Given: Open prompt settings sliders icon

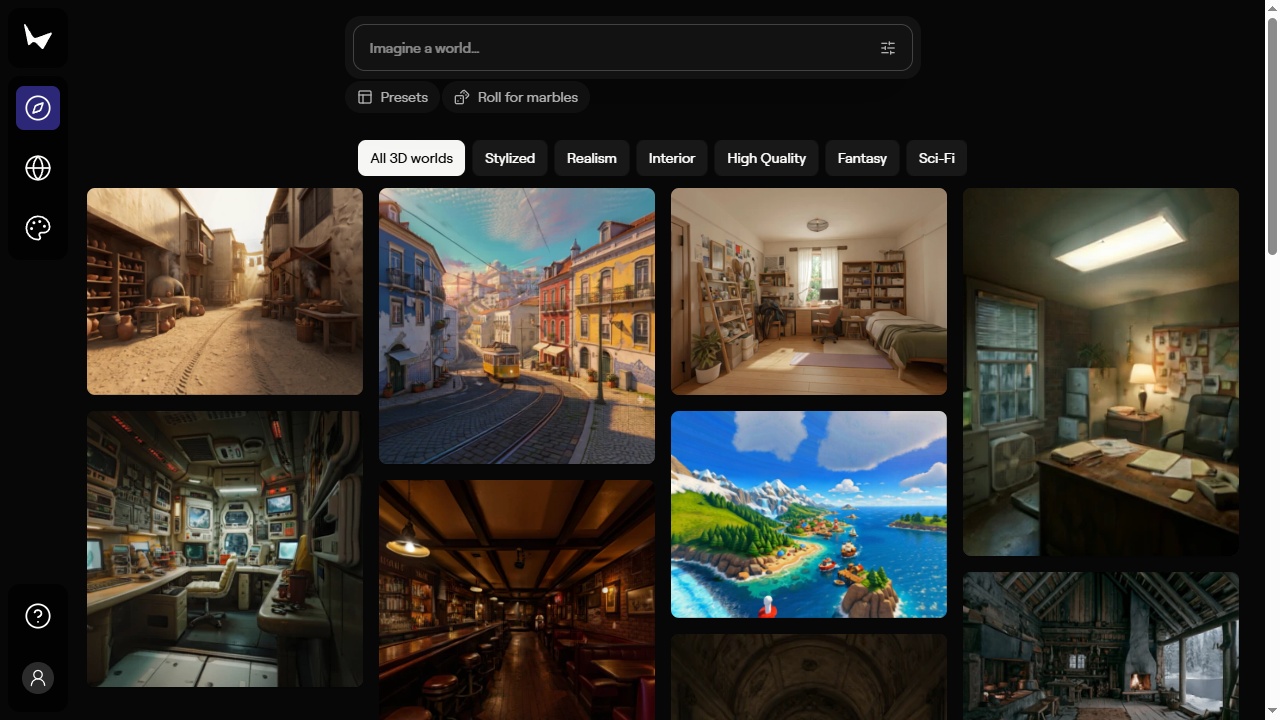Looking at the screenshot, I should click(888, 48).
